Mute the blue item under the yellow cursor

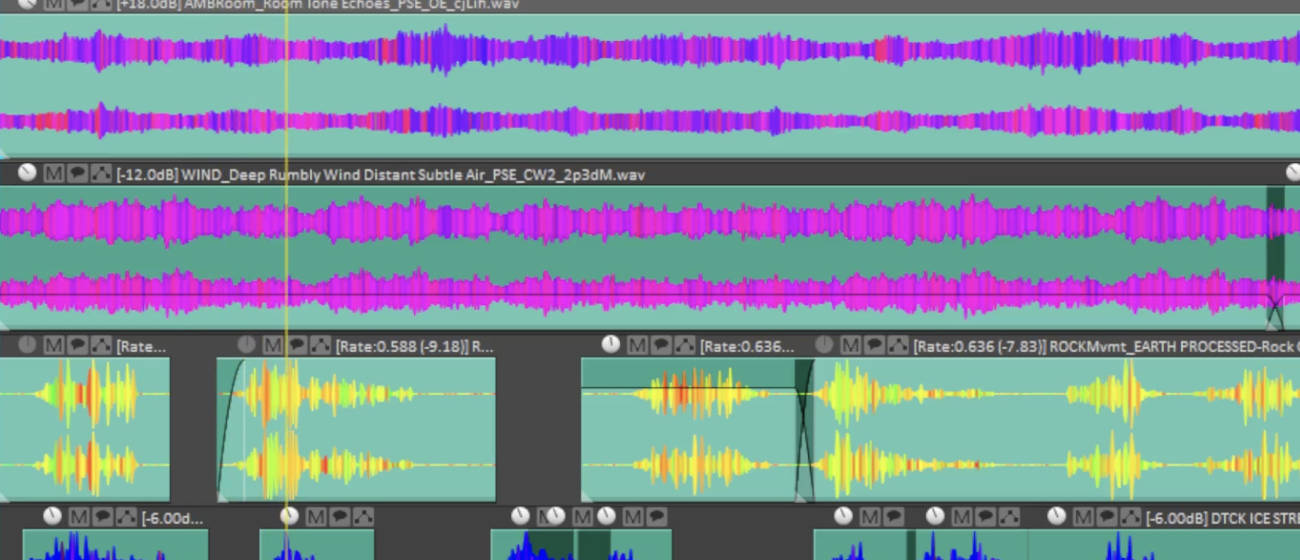point(315,517)
